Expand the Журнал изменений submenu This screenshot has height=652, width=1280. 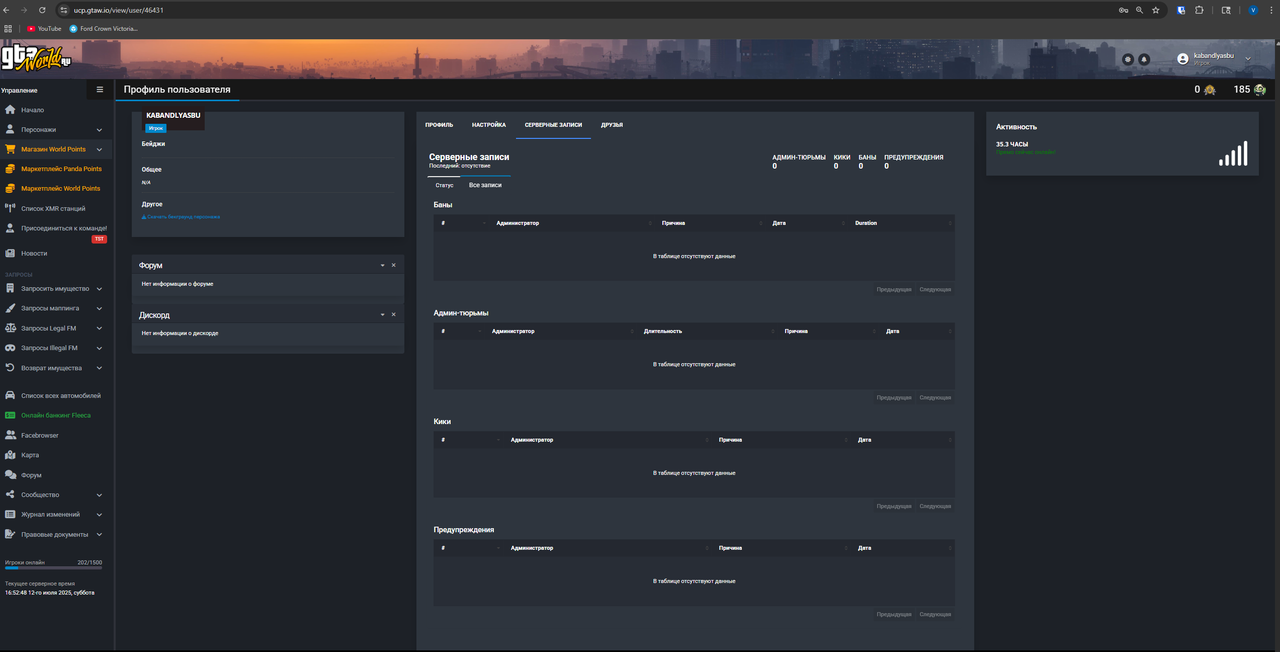point(99,515)
